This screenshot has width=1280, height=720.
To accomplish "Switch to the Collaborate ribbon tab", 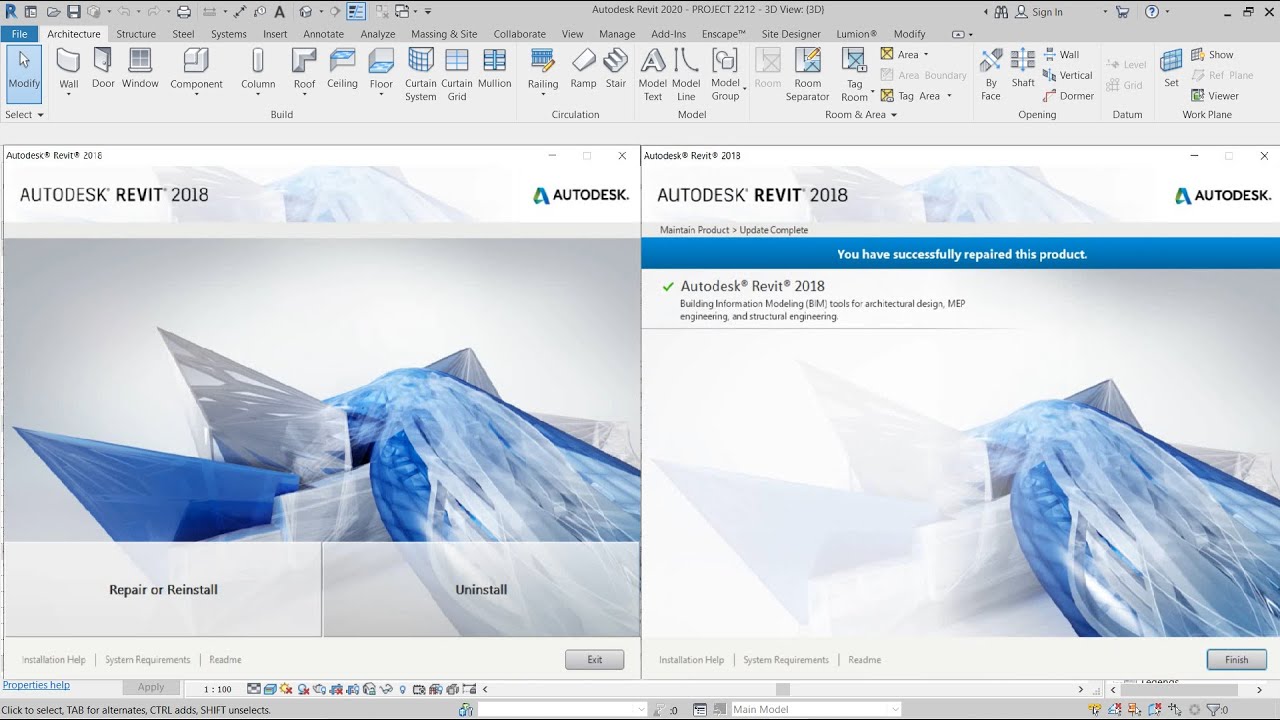I will coord(519,34).
